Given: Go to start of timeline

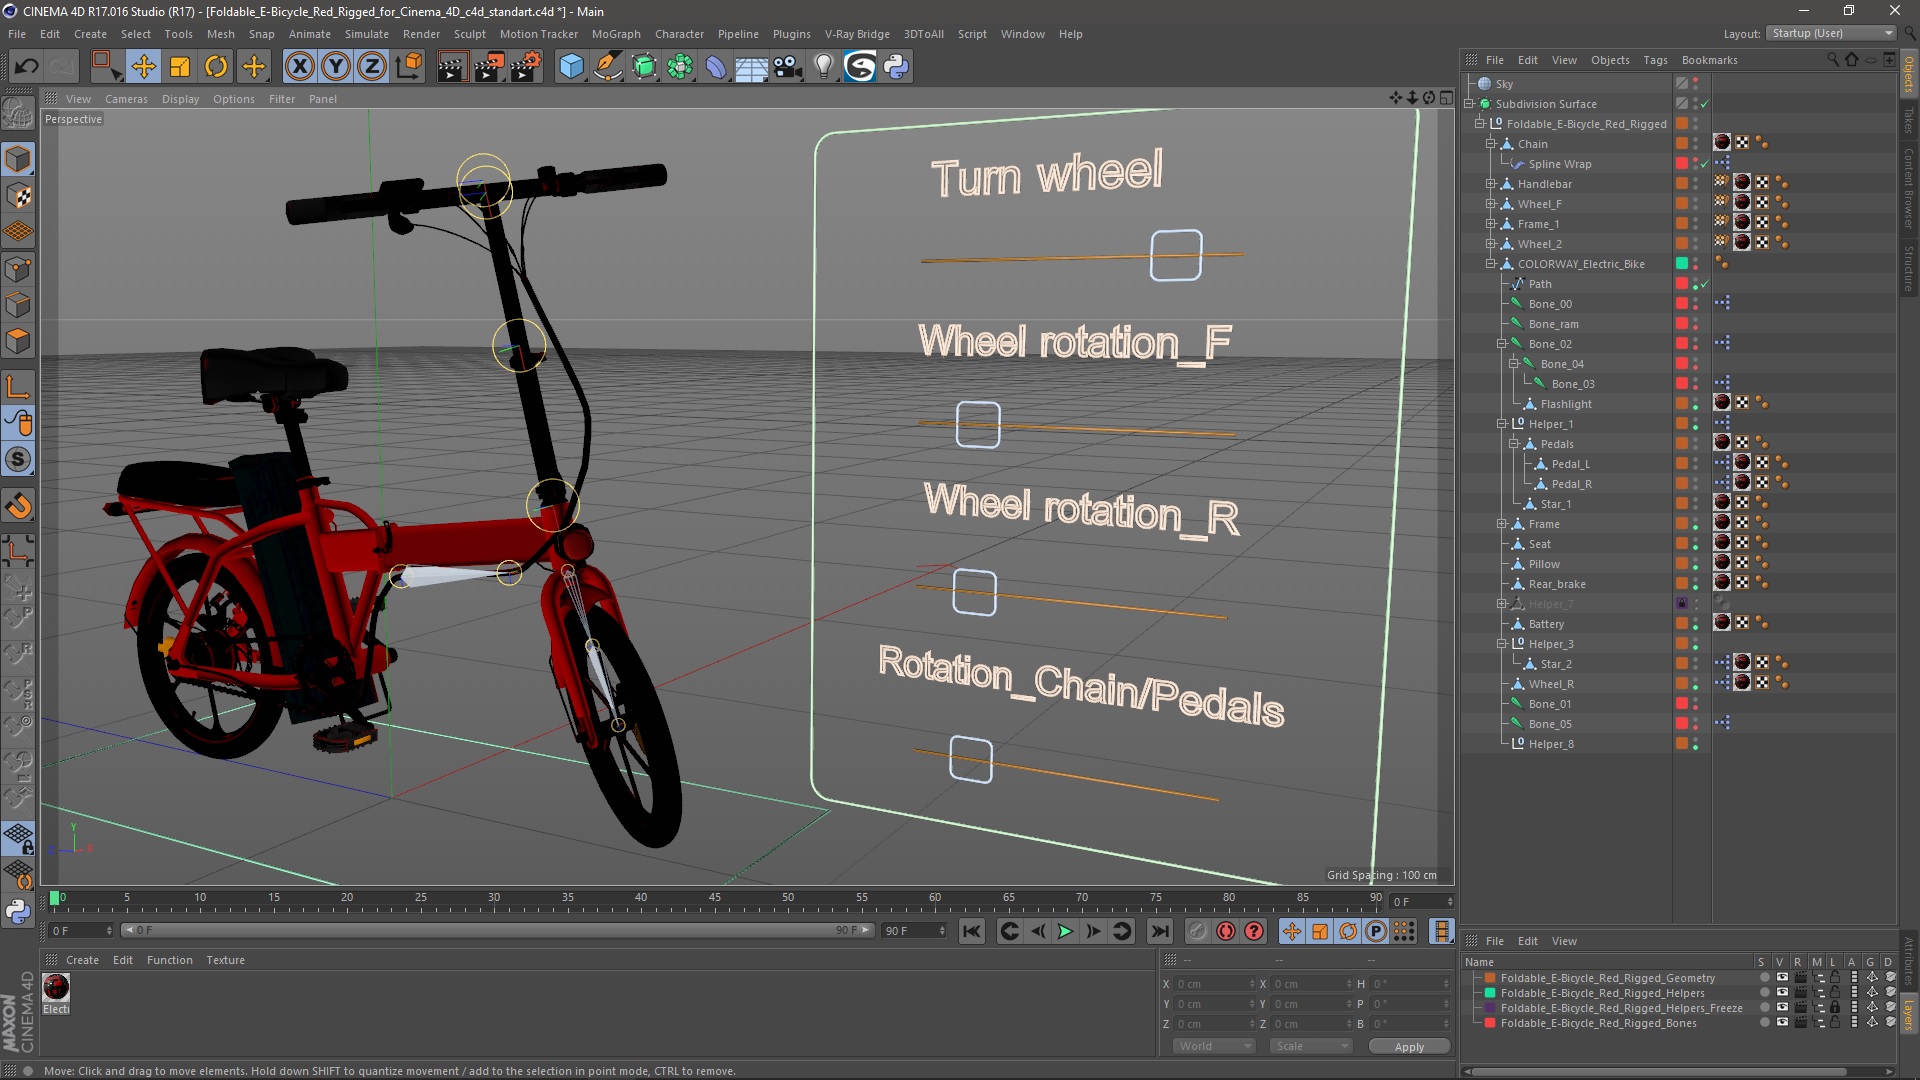Looking at the screenshot, I should pos(971,931).
